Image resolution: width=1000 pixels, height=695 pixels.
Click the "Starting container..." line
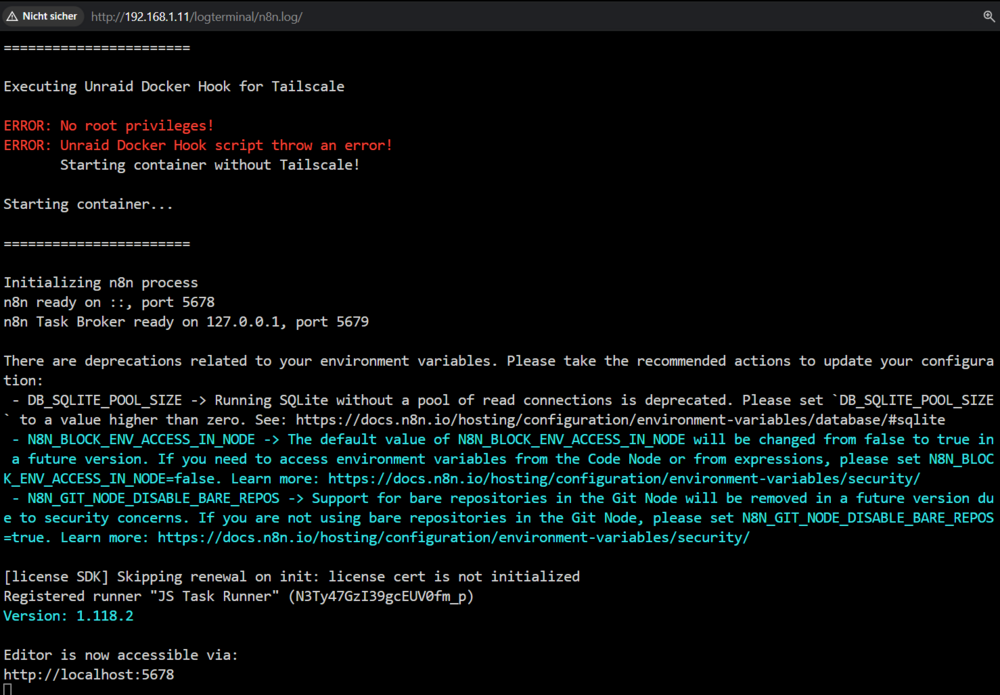point(88,204)
